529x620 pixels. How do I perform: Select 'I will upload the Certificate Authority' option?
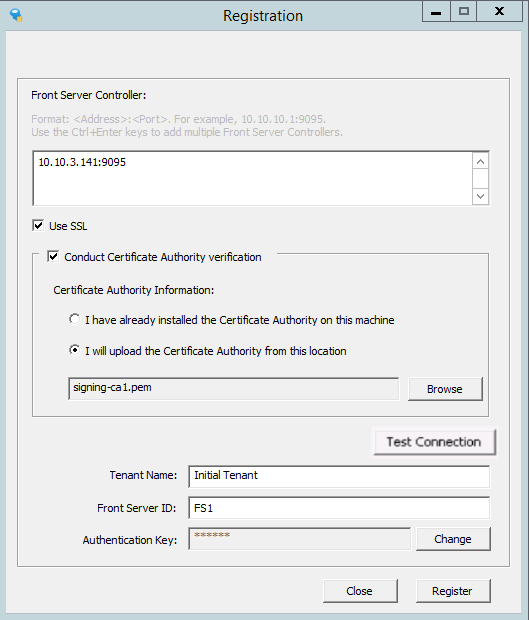74,350
